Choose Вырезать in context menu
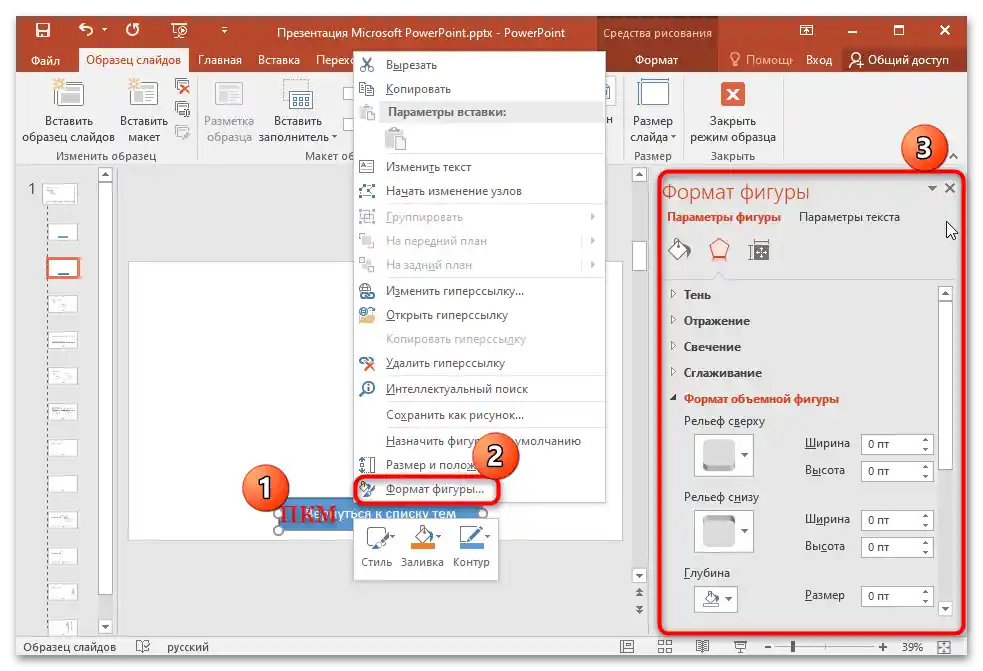983x671 pixels. pos(480,65)
